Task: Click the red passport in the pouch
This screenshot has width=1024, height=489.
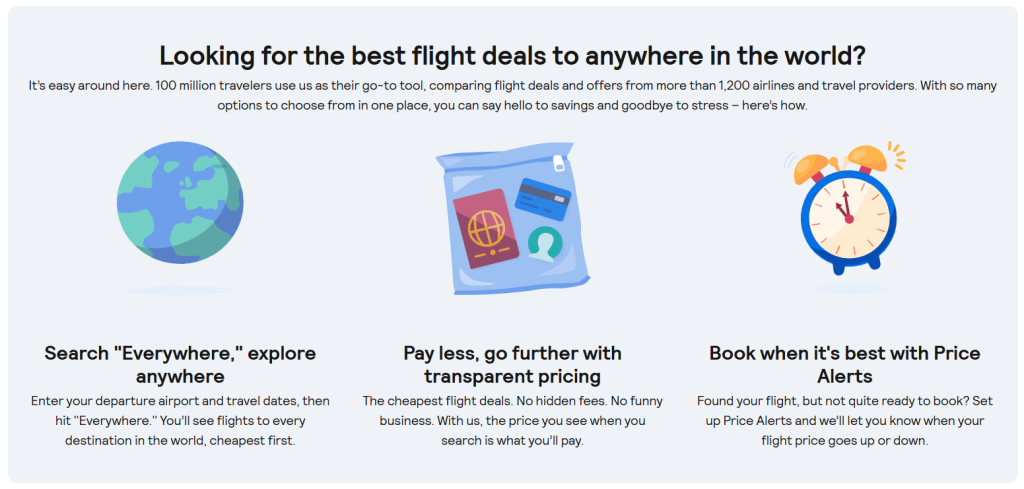Action: 486,227
